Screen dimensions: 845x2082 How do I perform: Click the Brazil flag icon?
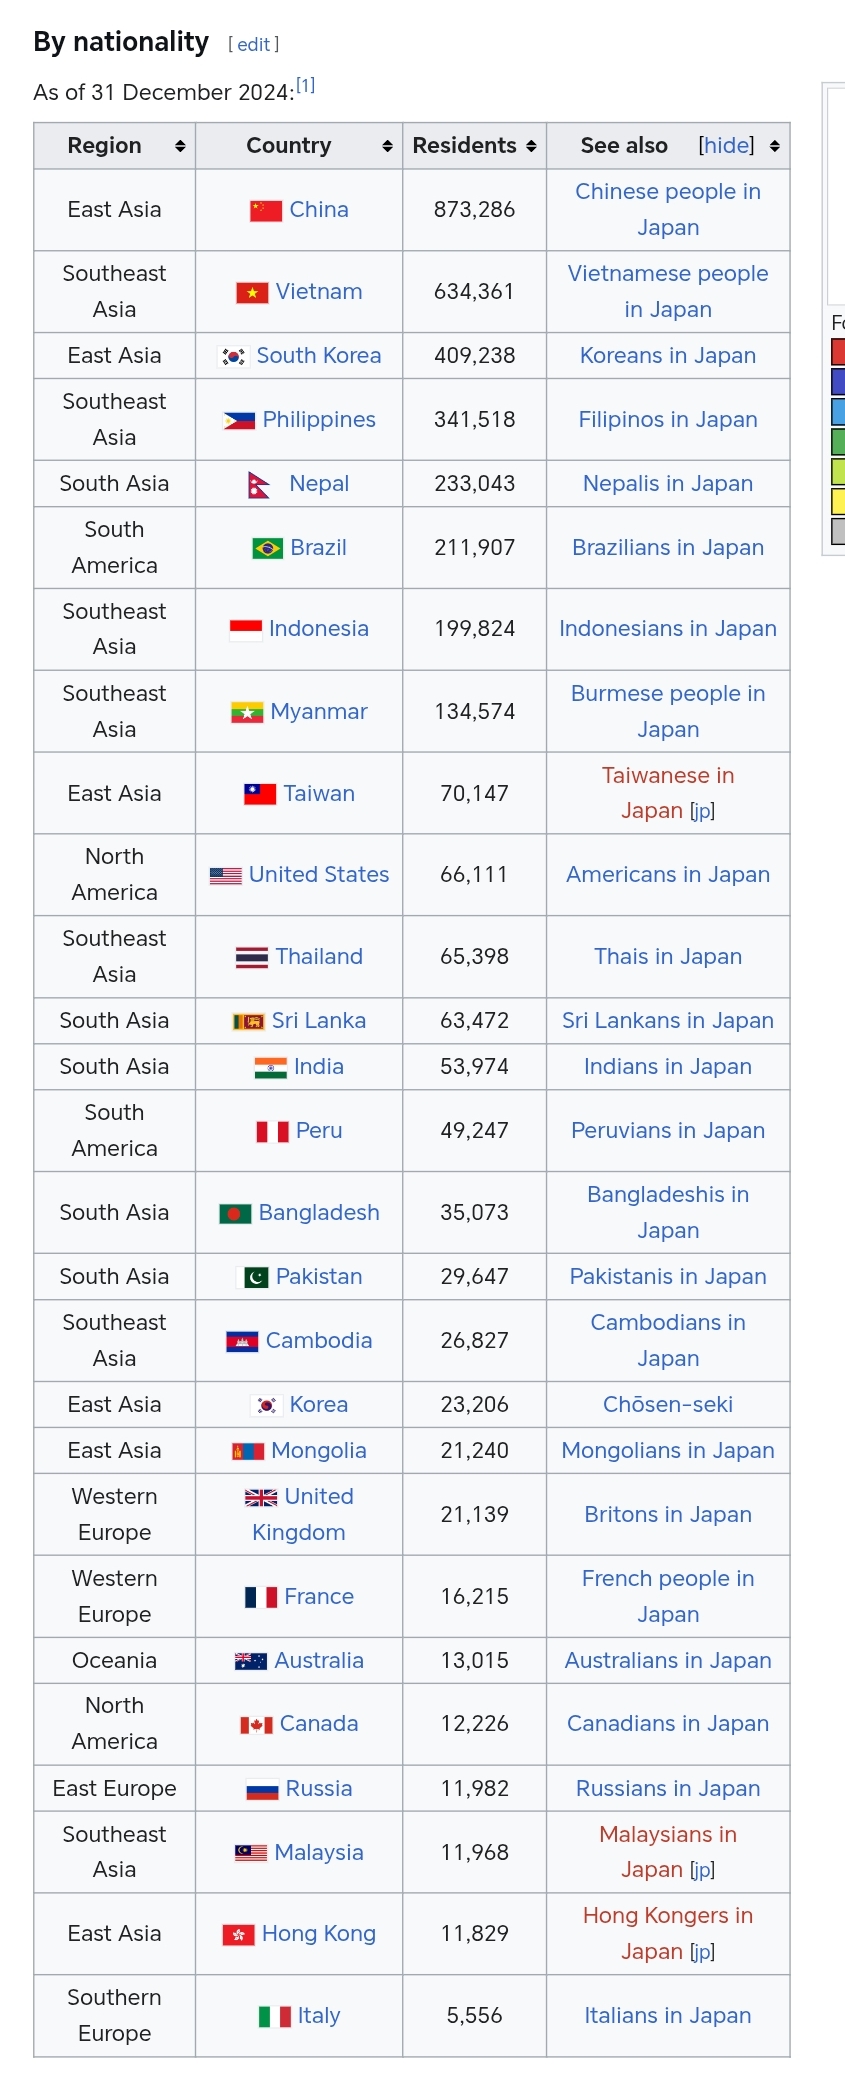(267, 549)
